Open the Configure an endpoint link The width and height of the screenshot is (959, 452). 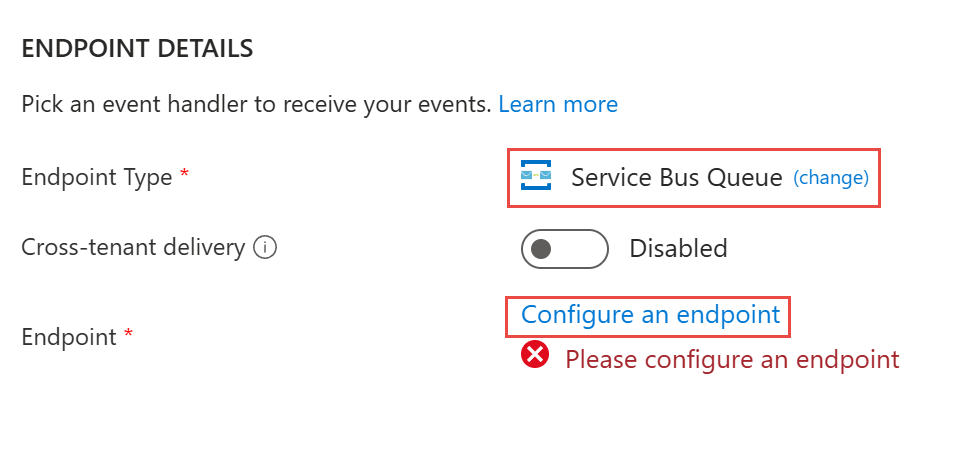tap(650, 314)
